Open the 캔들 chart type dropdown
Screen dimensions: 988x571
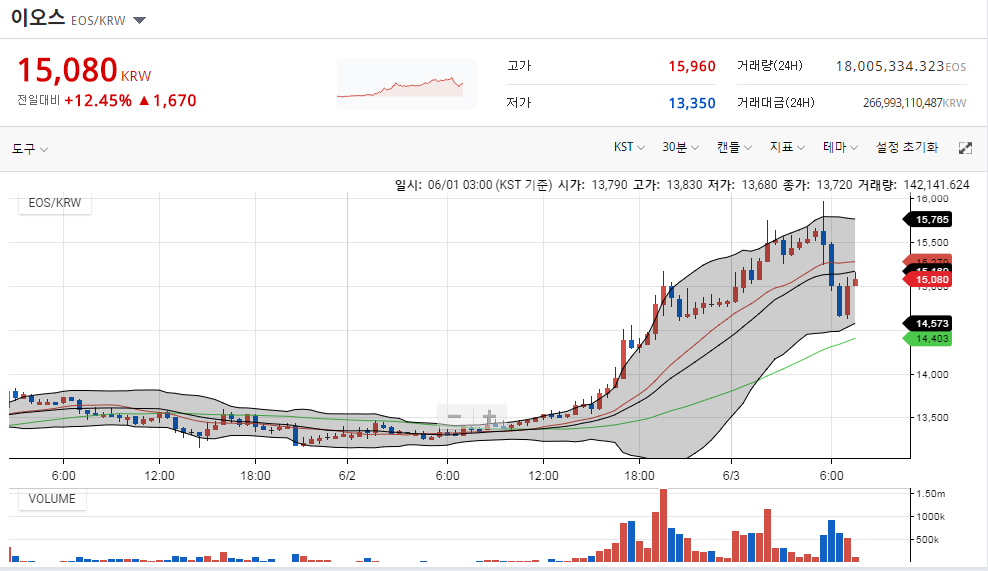[734, 147]
